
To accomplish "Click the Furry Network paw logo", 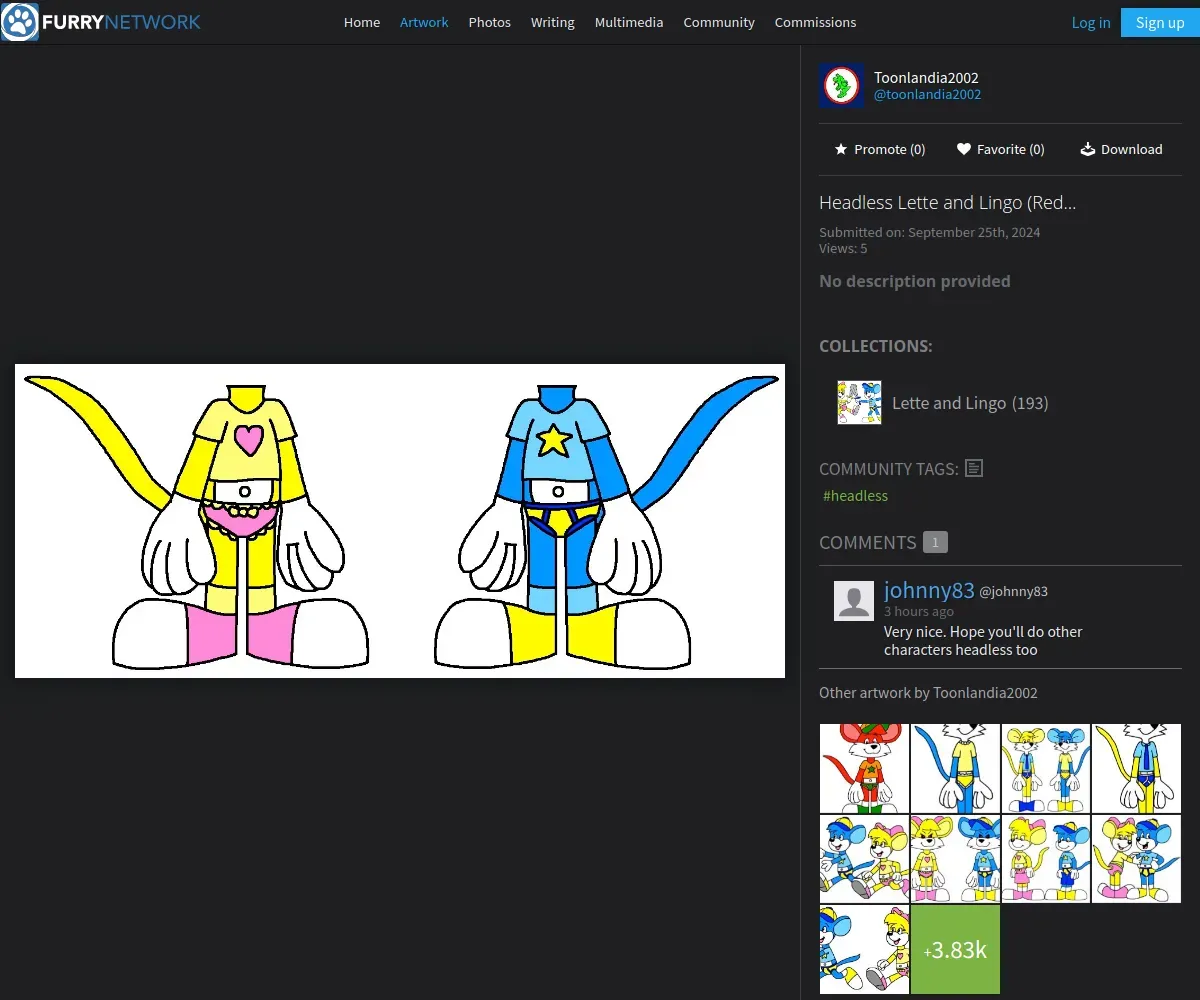I will [20, 22].
